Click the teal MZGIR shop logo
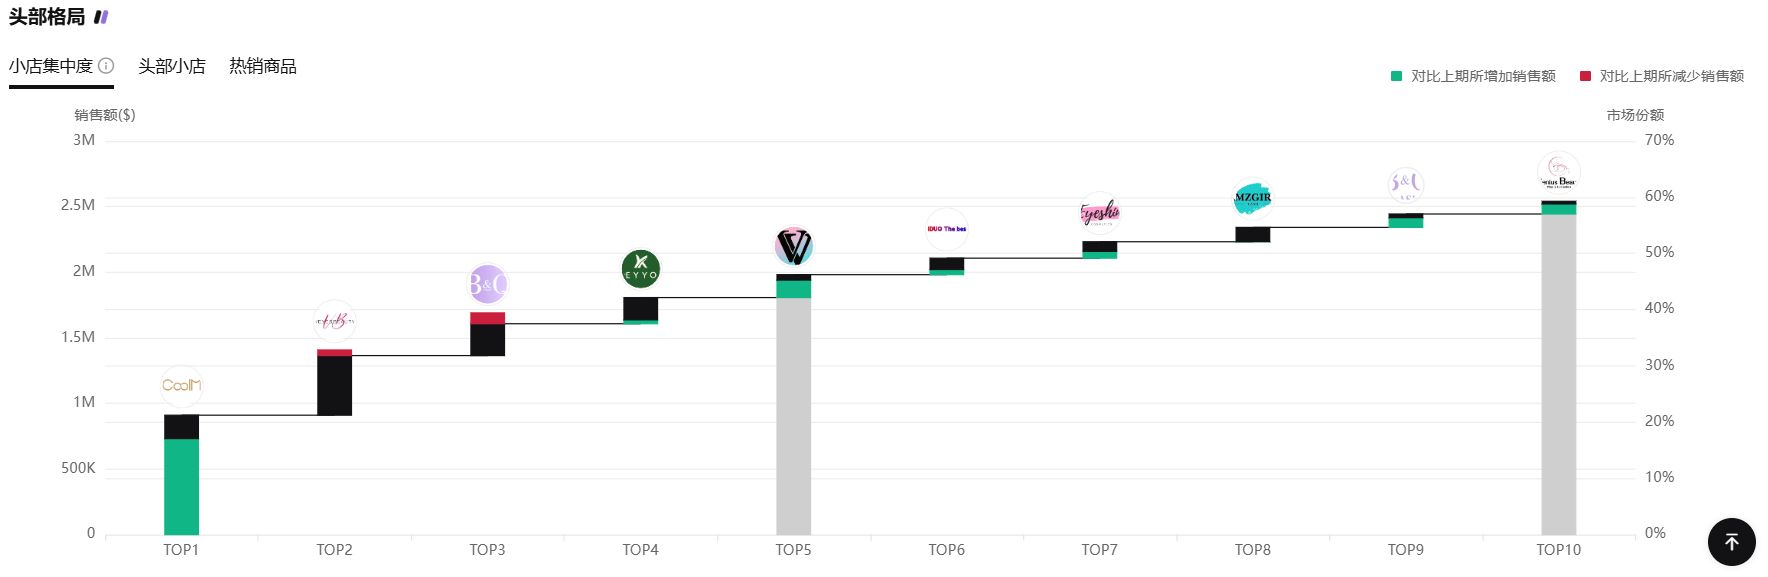This screenshot has width=1768, height=577. (x=1252, y=198)
